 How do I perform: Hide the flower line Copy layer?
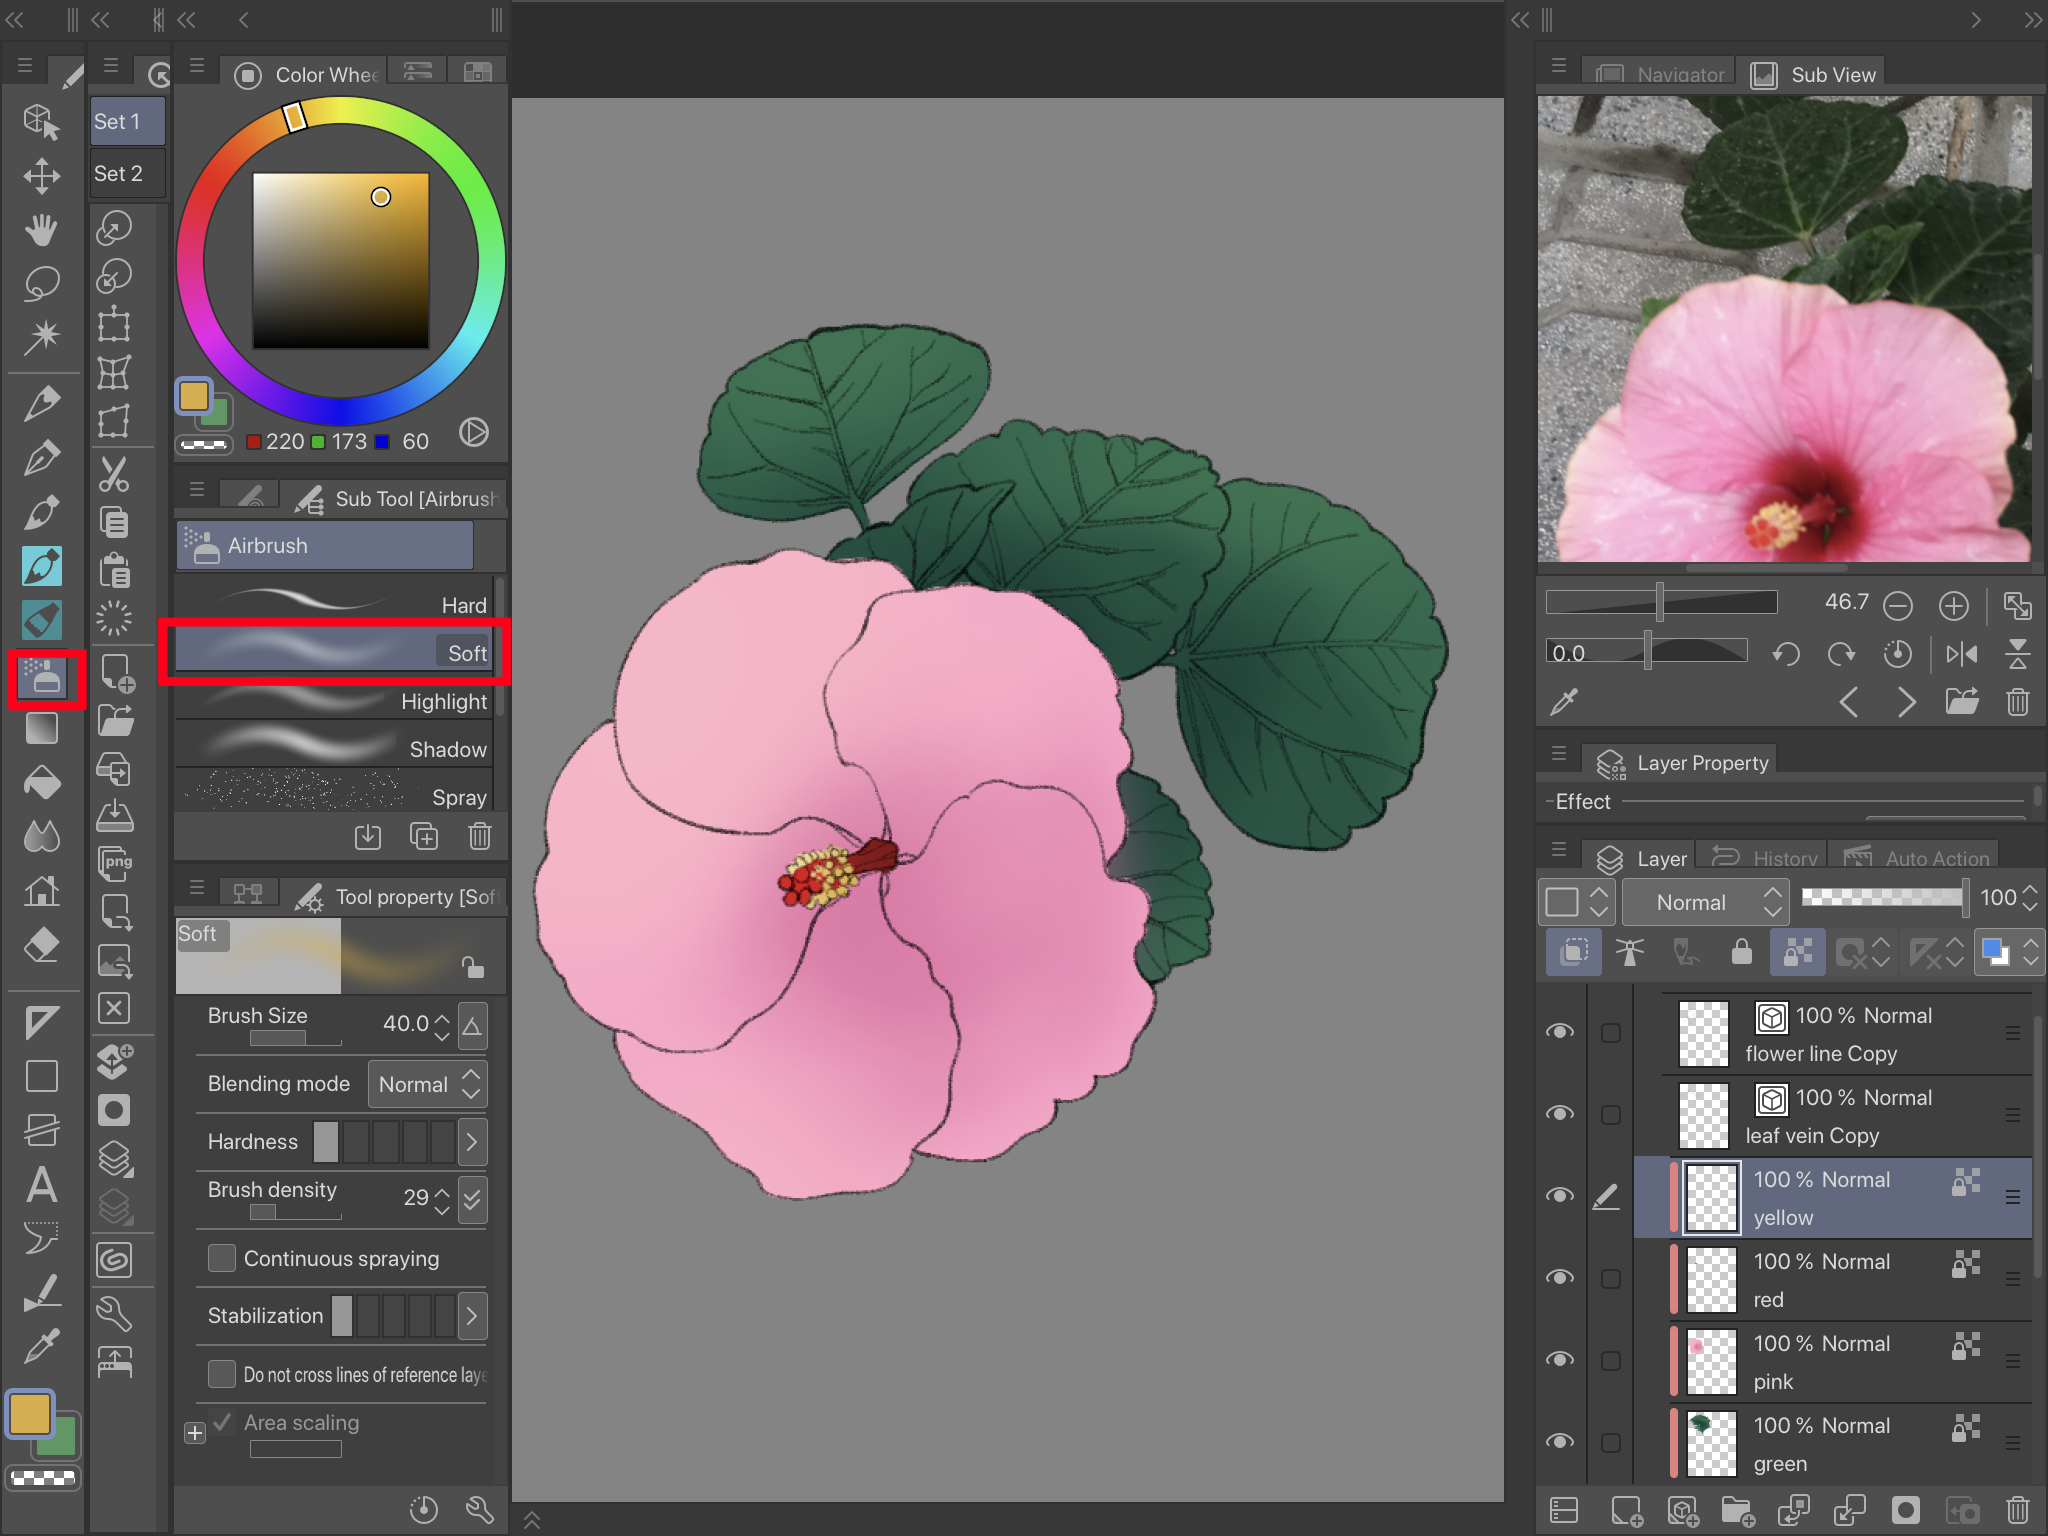pyautogui.click(x=1559, y=1032)
